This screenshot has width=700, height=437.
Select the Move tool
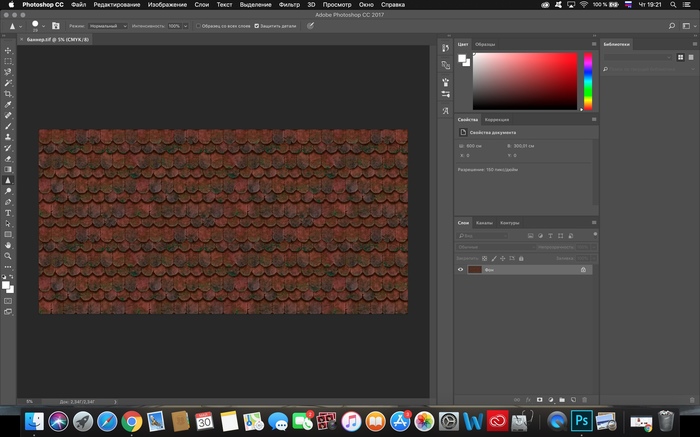(8, 50)
